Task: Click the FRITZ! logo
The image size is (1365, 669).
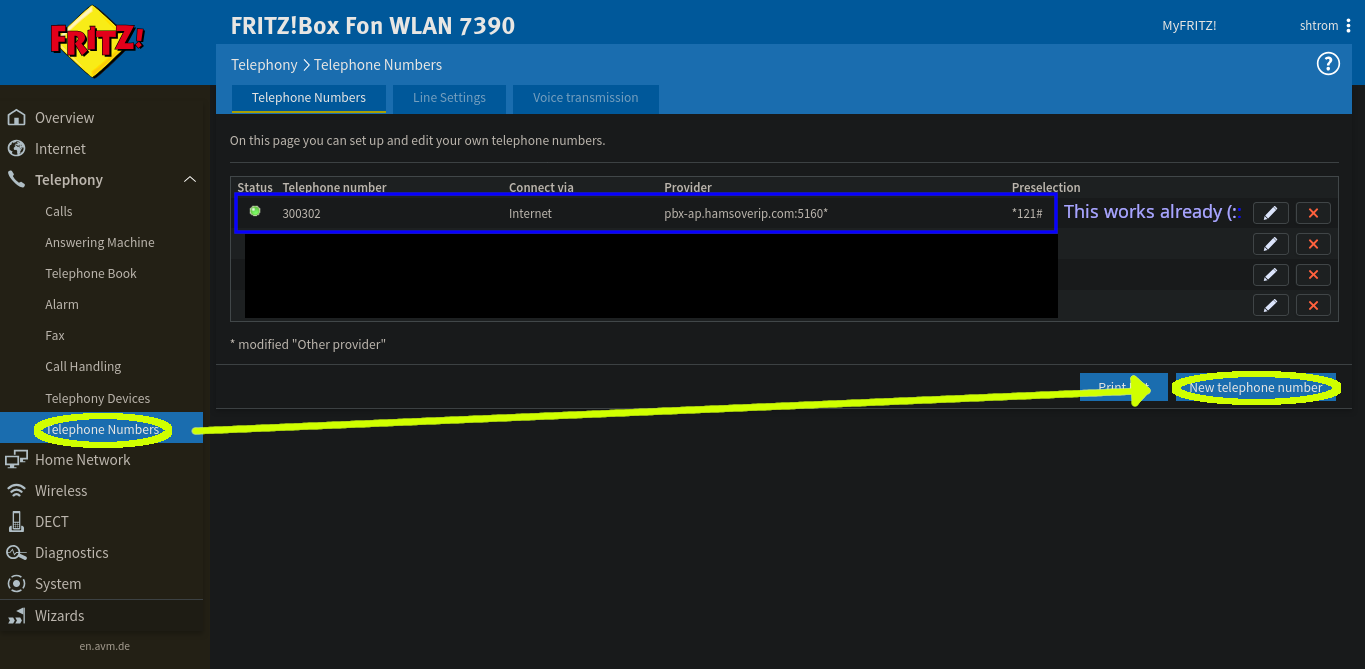Action: coord(98,42)
